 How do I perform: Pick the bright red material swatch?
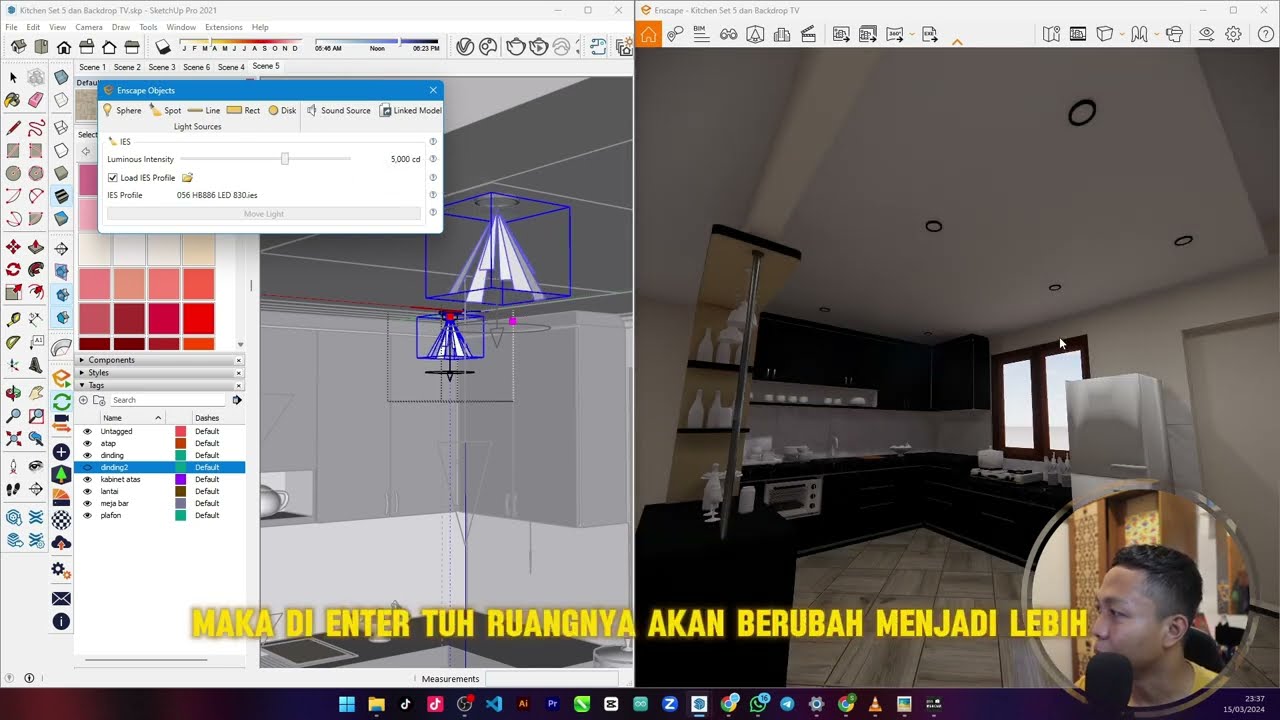coord(199,318)
